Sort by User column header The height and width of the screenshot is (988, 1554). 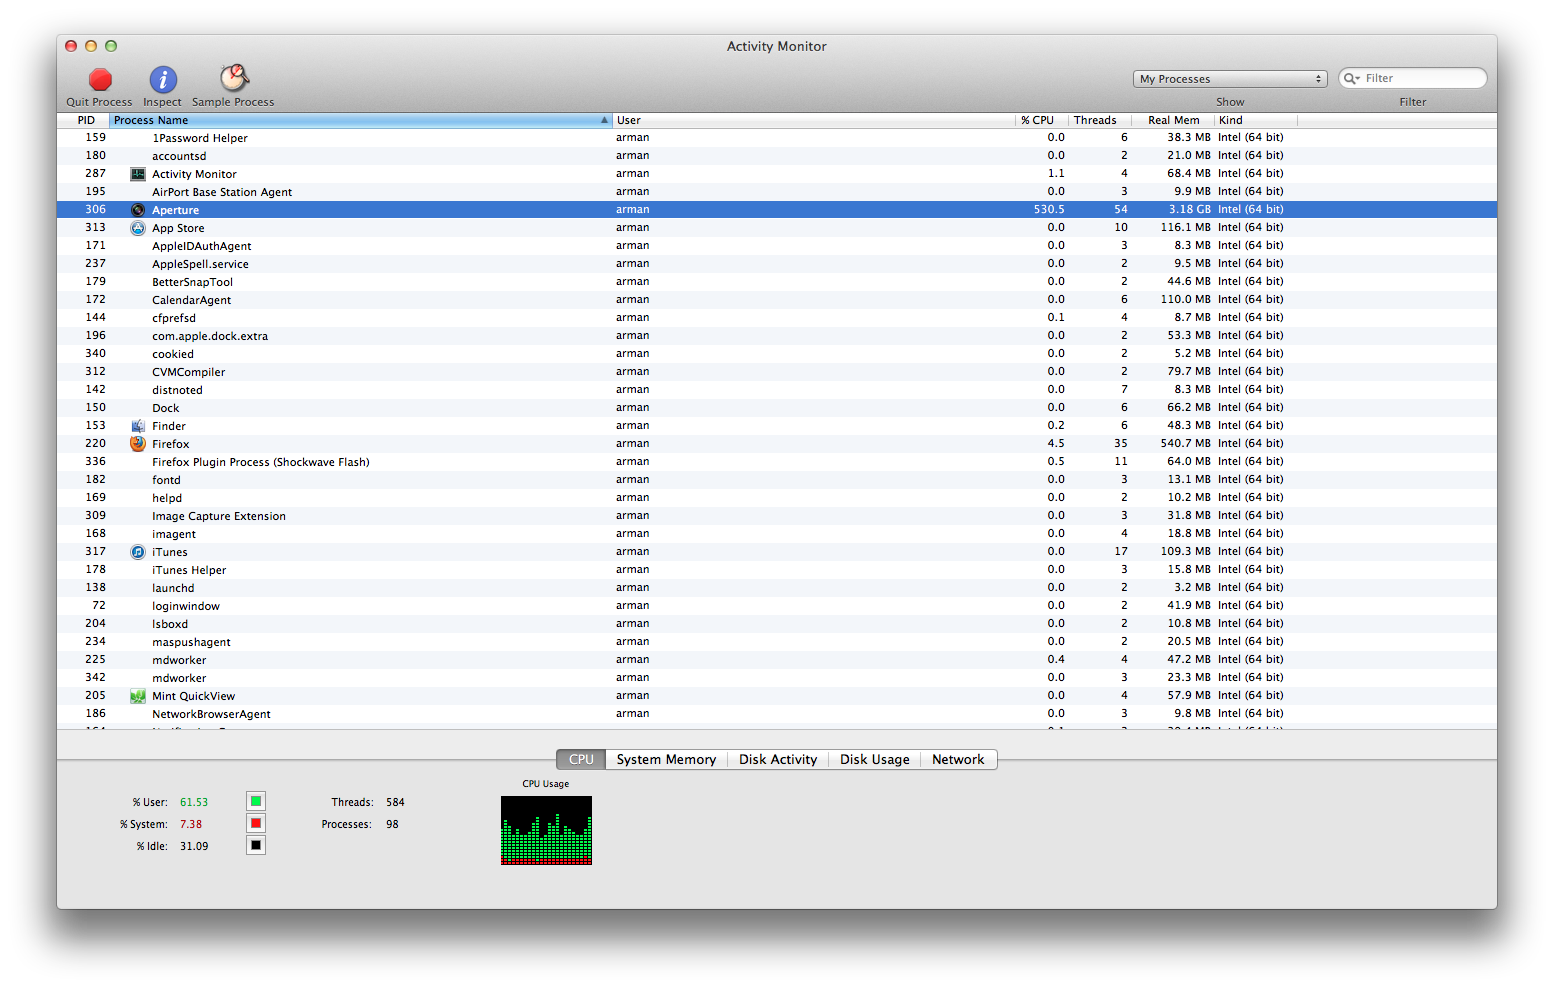click(x=813, y=120)
